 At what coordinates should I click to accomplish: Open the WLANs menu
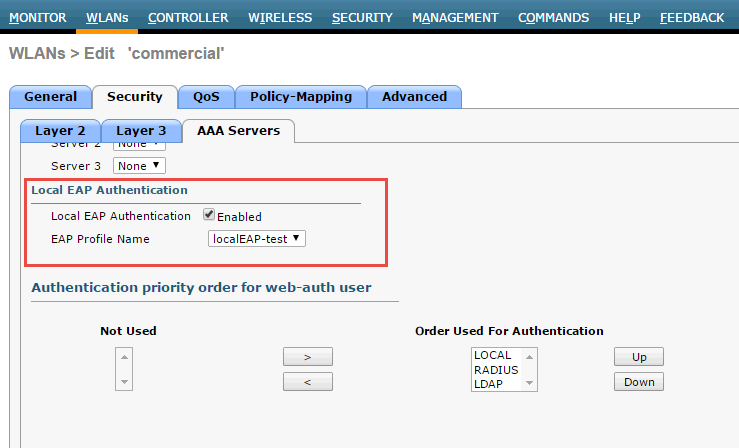[107, 18]
